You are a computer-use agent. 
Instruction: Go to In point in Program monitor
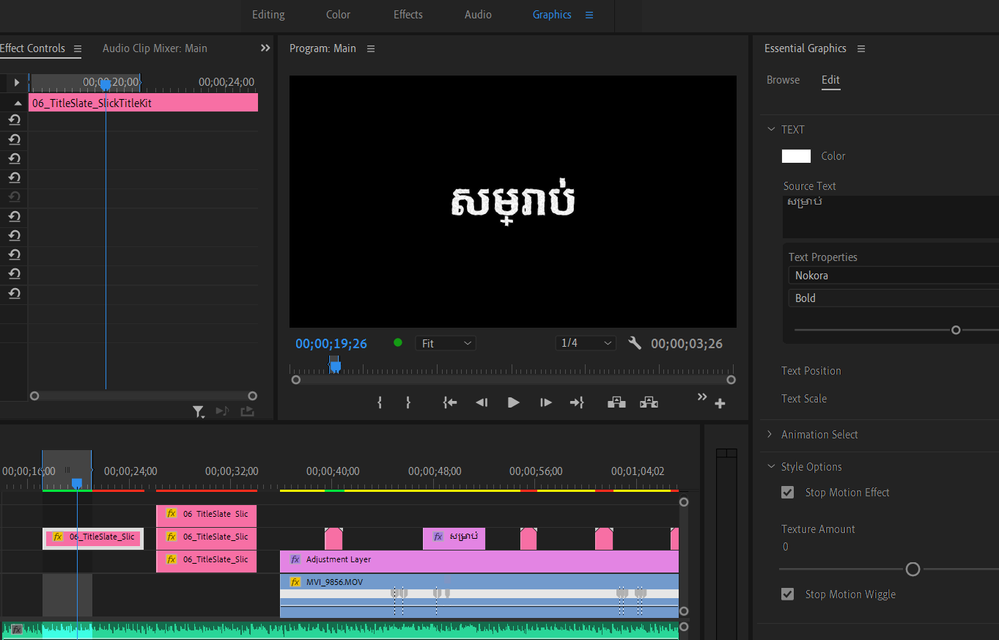tap(450, 402)
